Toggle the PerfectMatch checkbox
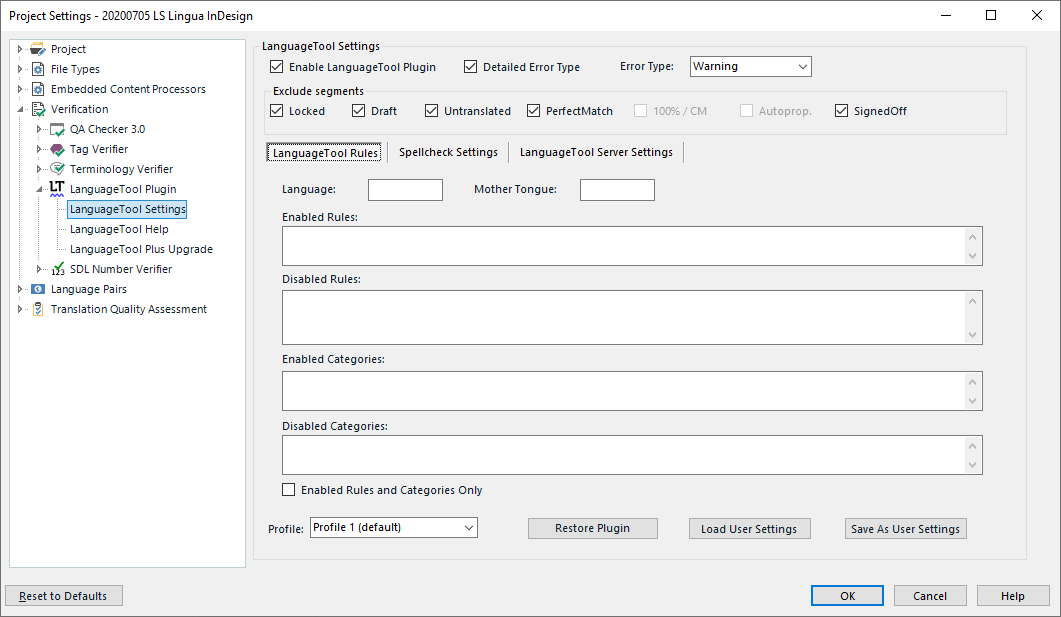1061x617 pixels. click(x=533, y=110)
